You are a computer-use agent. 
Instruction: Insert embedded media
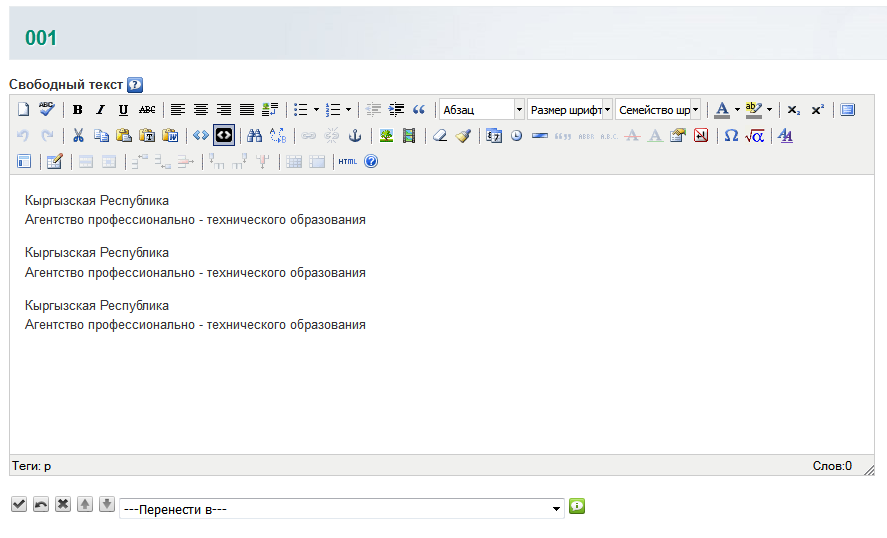pos(409,135)
